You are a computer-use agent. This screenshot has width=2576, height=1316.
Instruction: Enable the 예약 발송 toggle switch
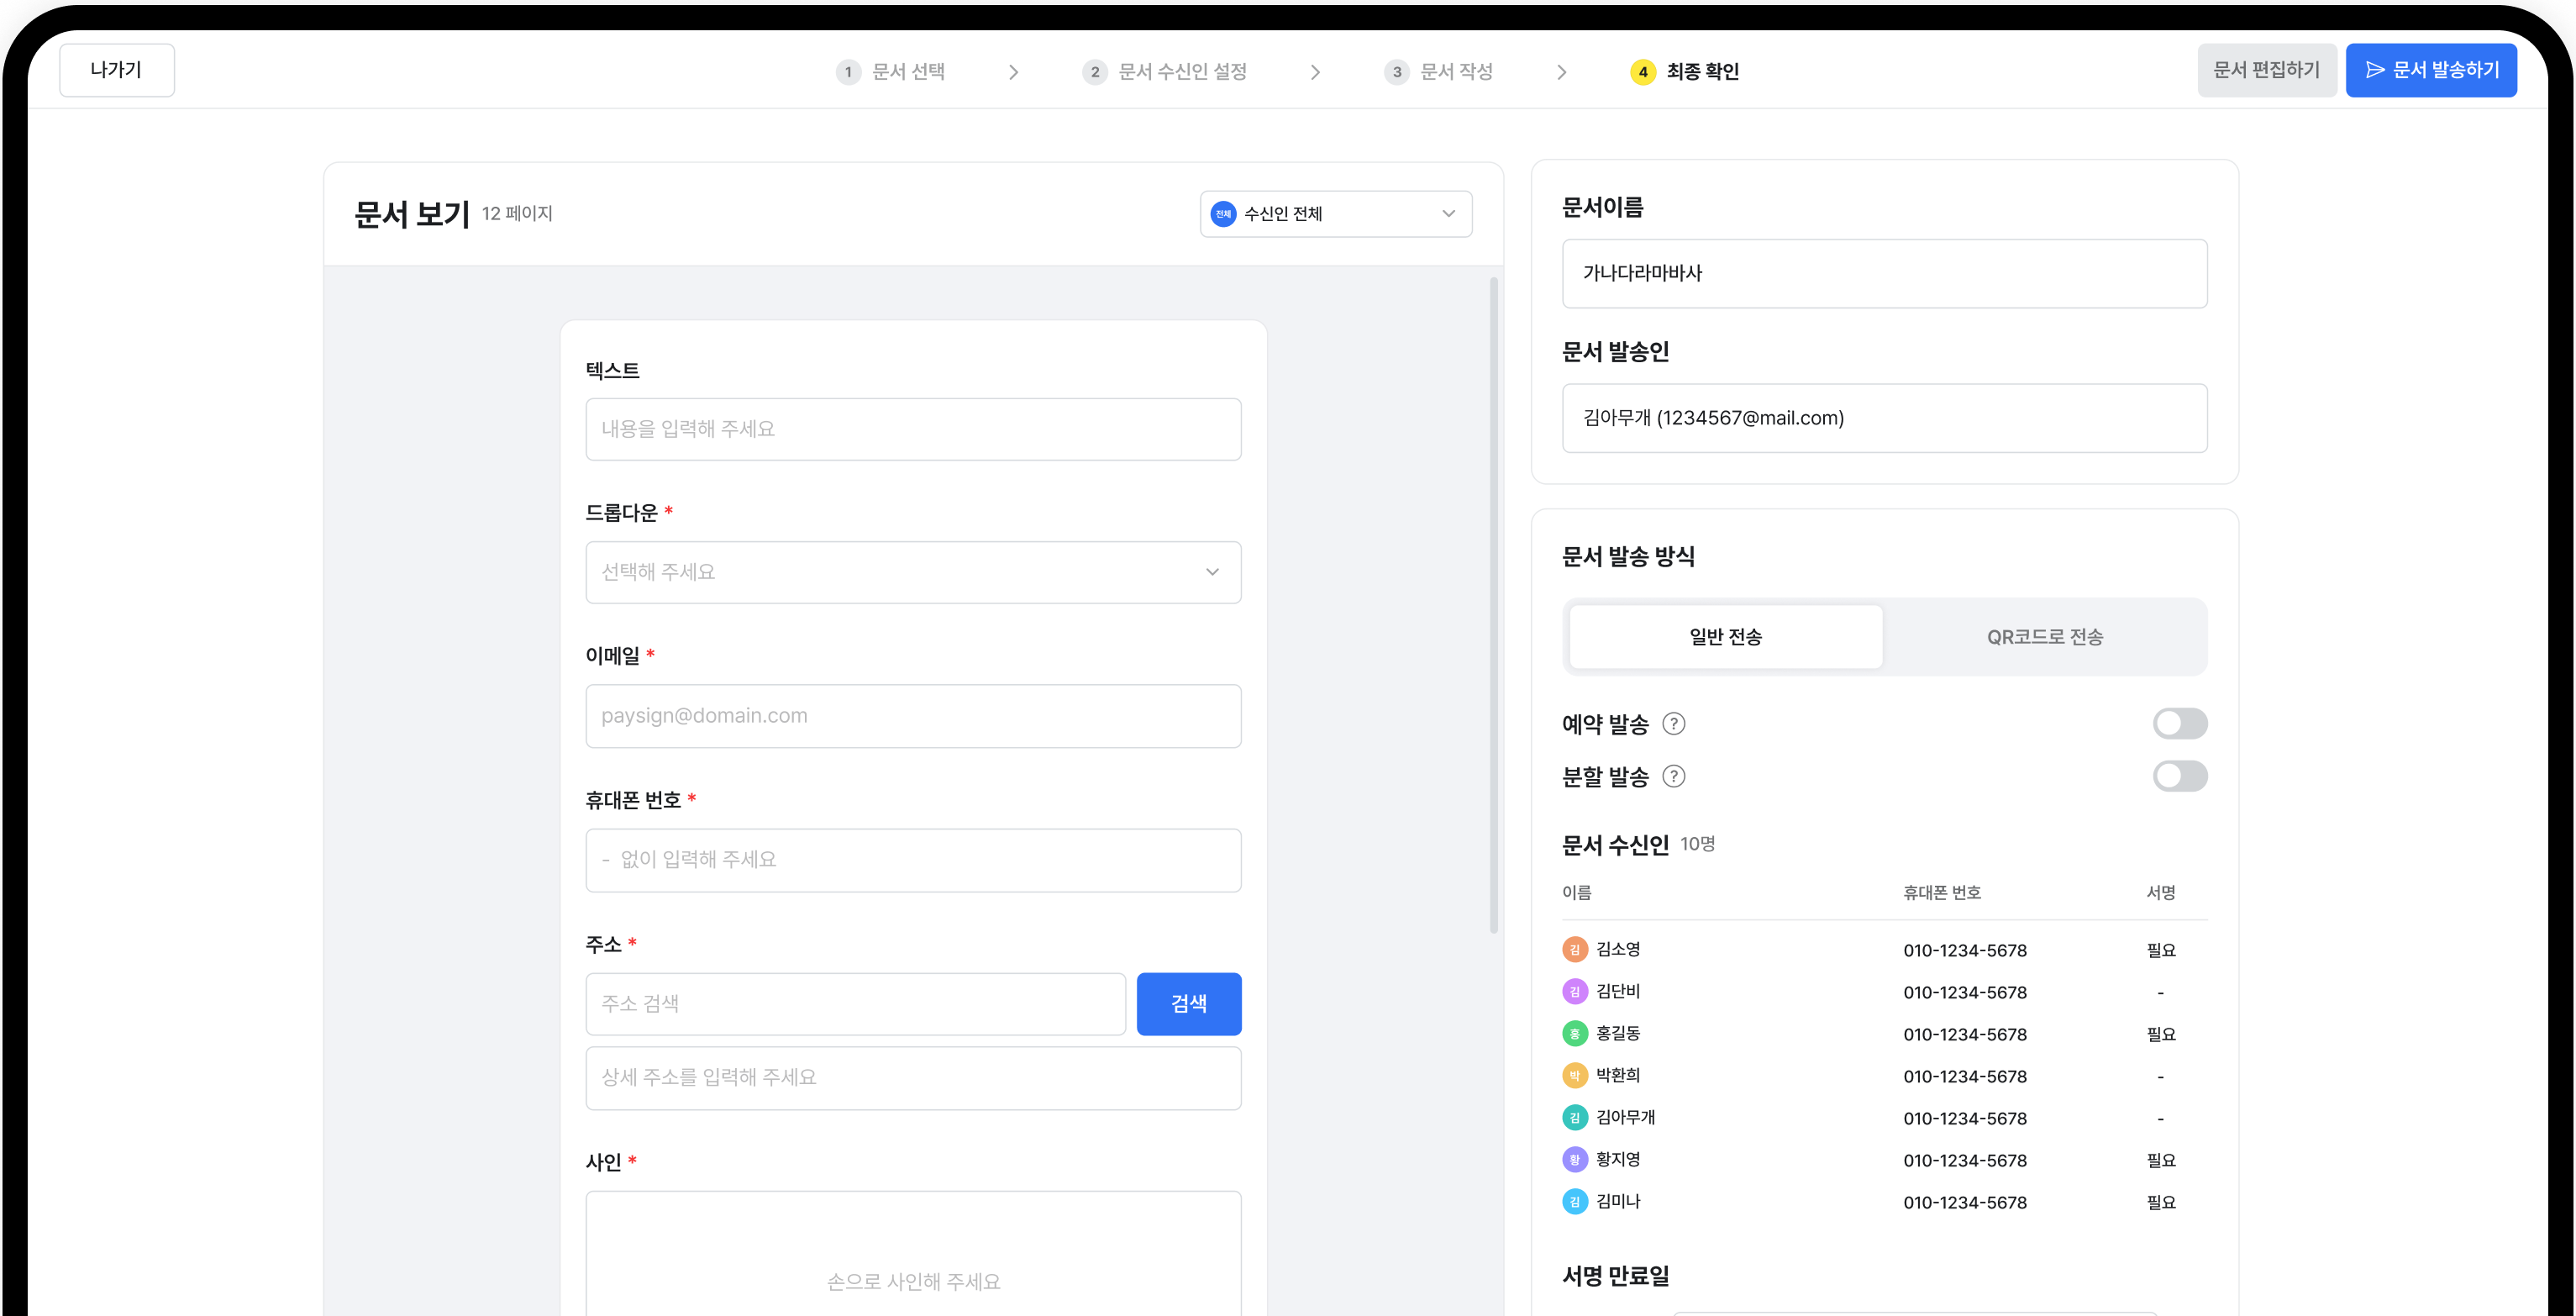(2179, 724)
